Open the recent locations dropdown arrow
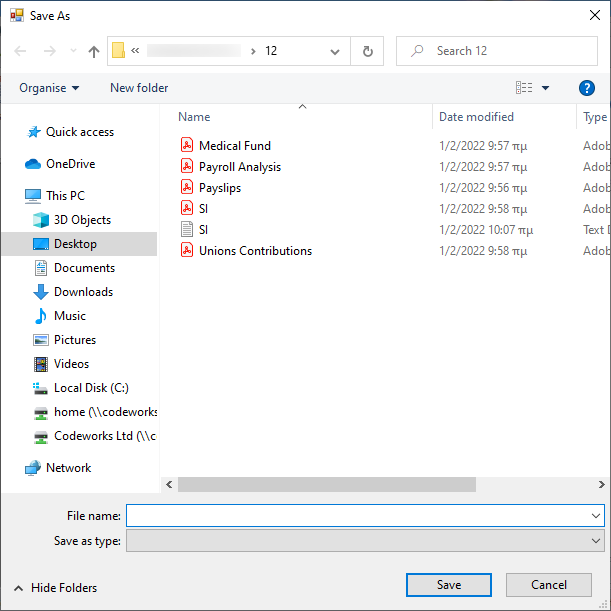The image size is (611, 611). [x=73, y=51]
